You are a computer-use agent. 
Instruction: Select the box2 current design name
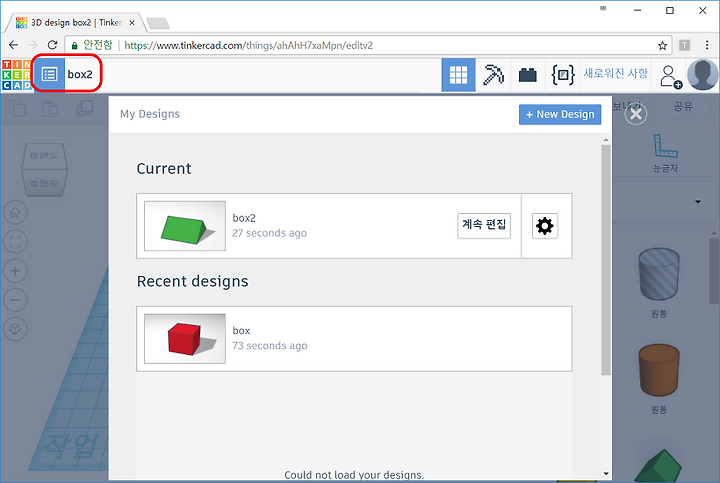tap(244, 218)
